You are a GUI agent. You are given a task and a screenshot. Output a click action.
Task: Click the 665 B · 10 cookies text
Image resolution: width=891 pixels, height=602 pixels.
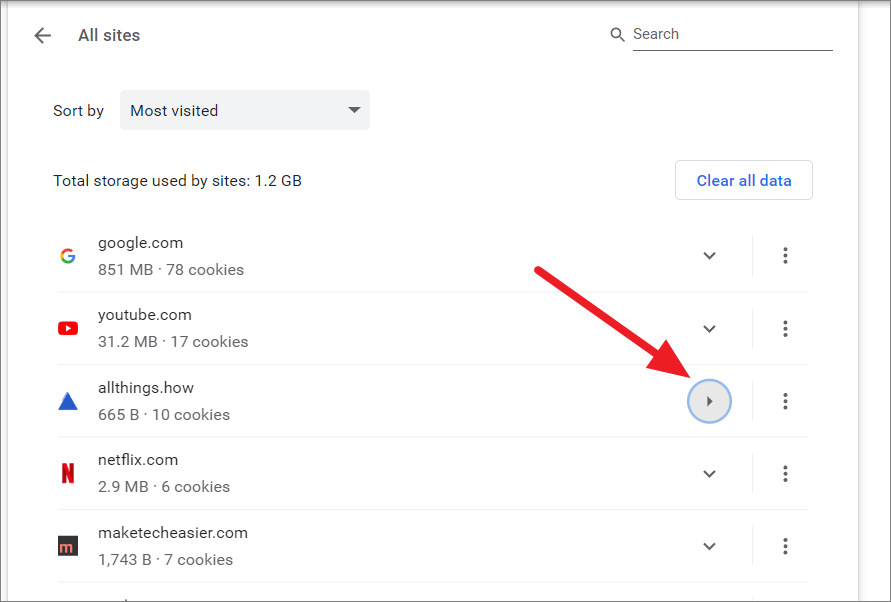pos(164,415)
